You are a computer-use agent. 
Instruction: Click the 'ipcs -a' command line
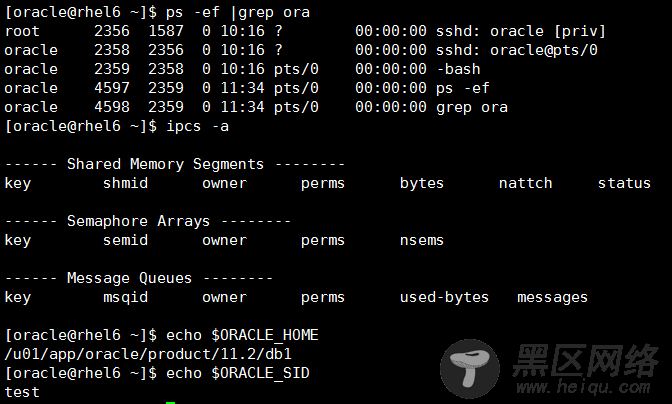point(117,127)
